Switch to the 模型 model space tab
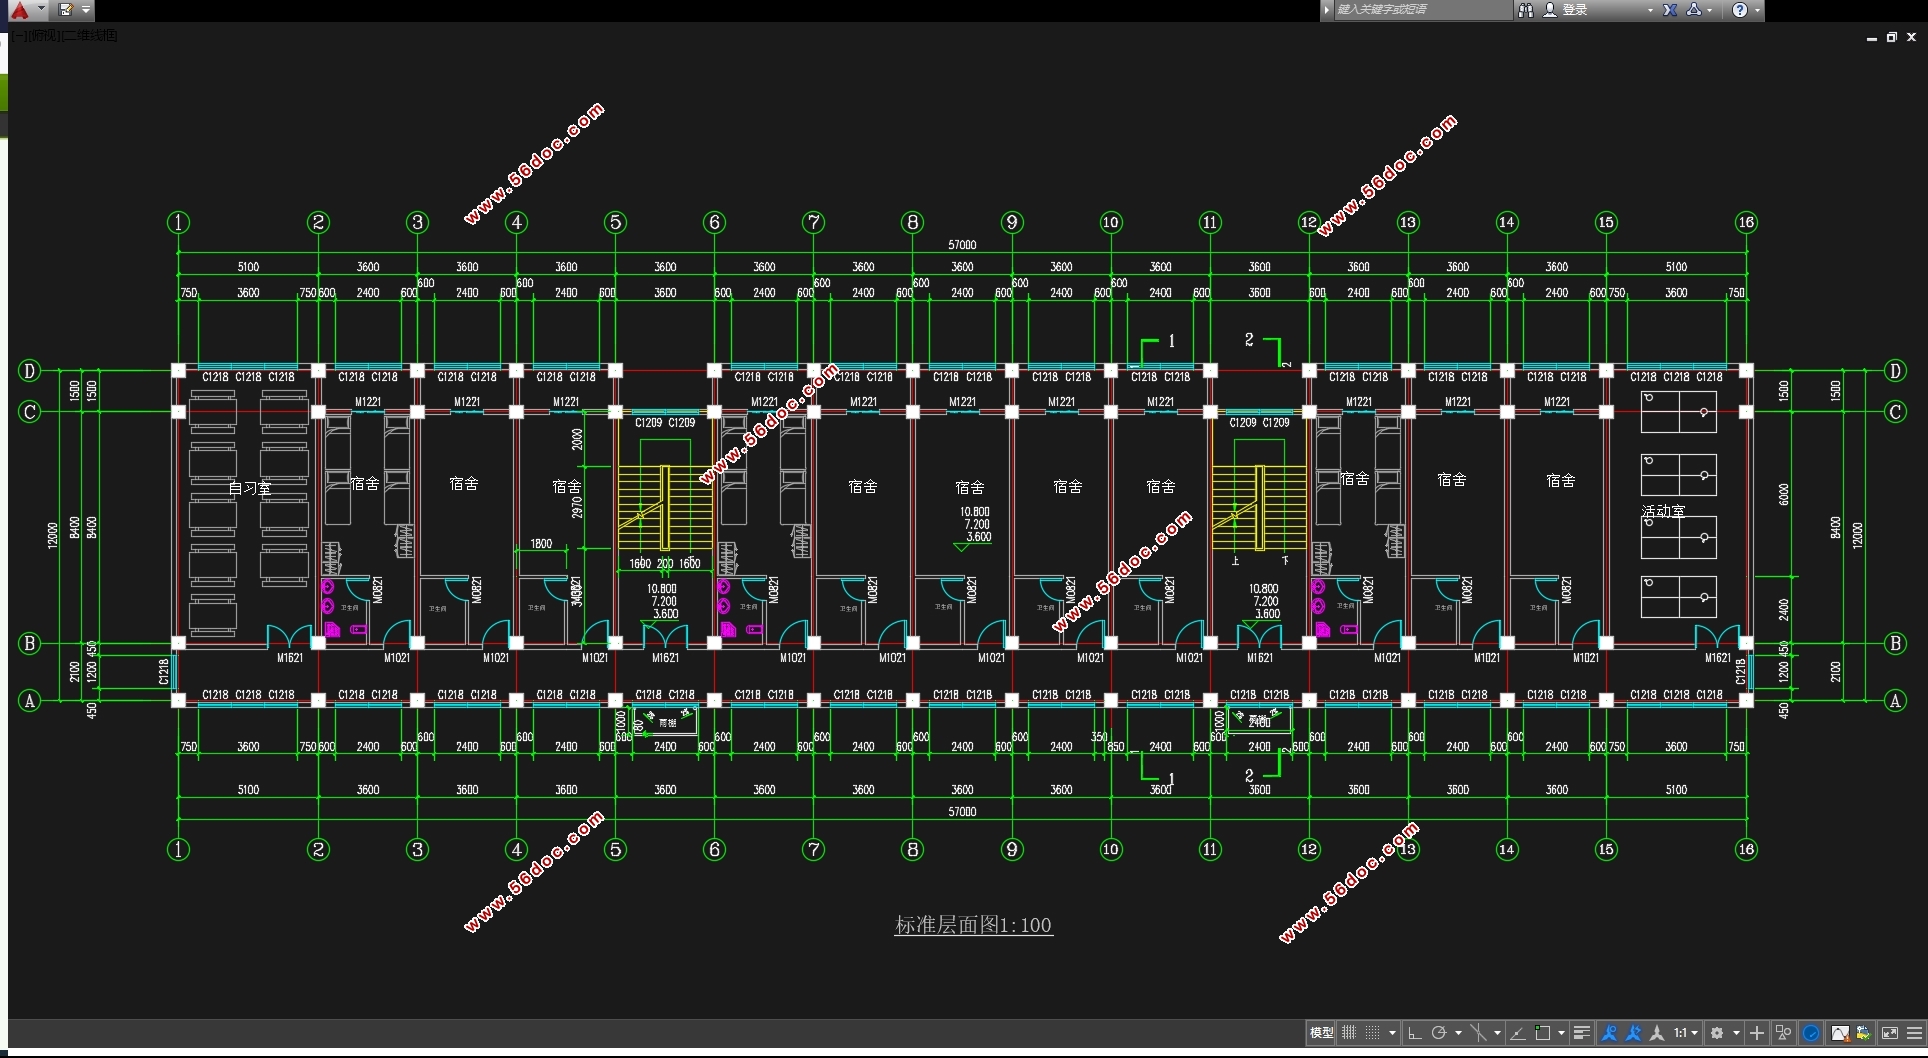 [x=1321, y=1033]
